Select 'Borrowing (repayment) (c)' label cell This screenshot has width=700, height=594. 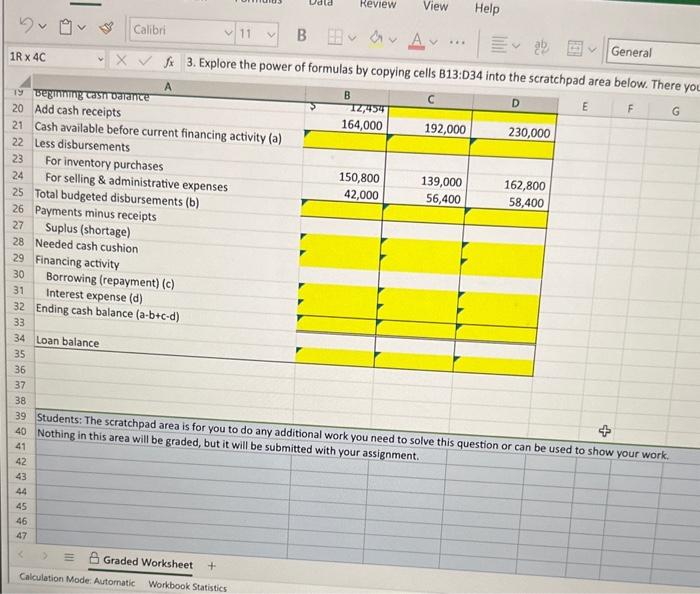point(110,280)
